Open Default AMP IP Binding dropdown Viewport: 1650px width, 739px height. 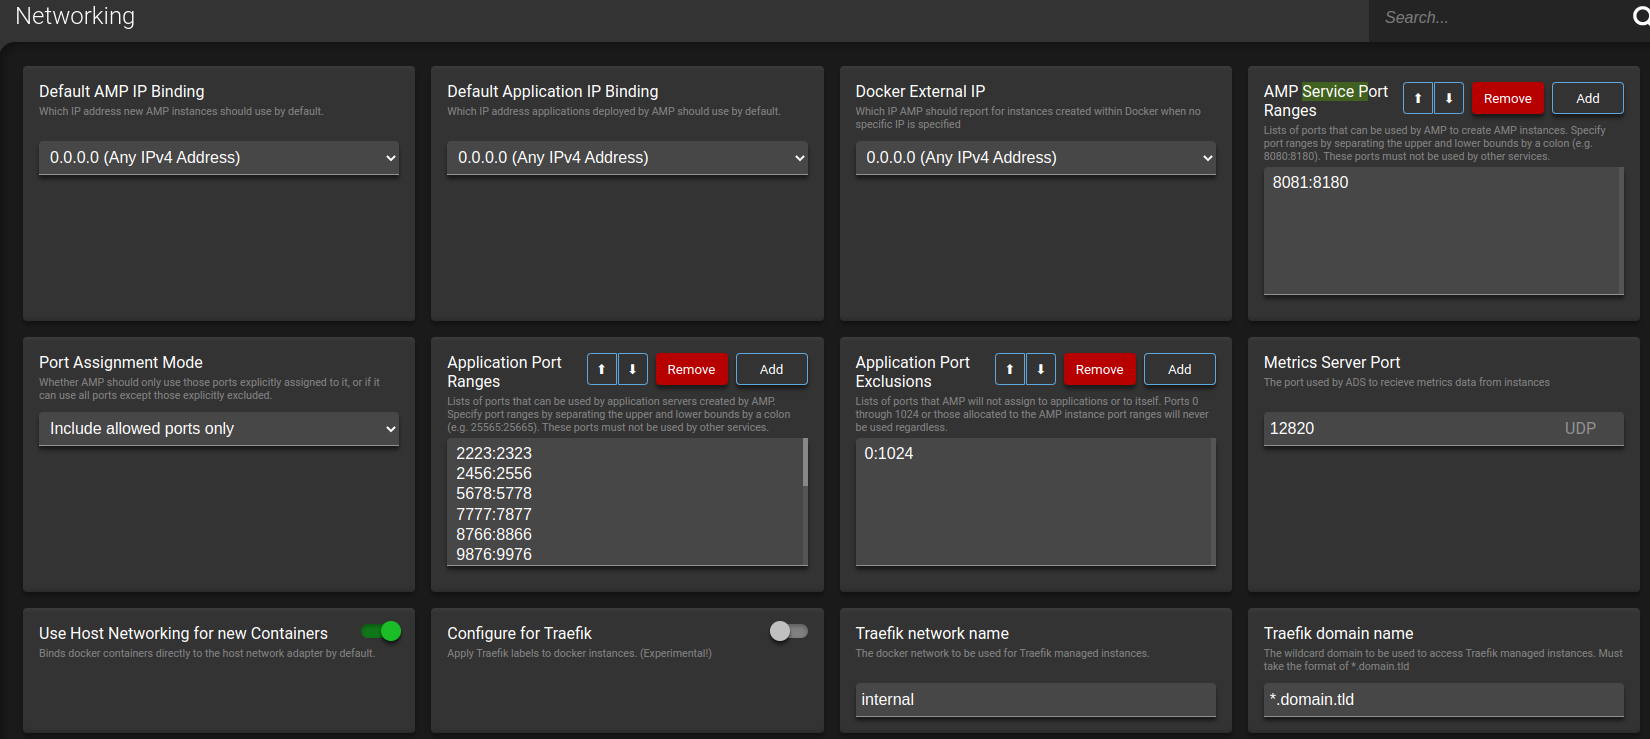tap(218, 158)
